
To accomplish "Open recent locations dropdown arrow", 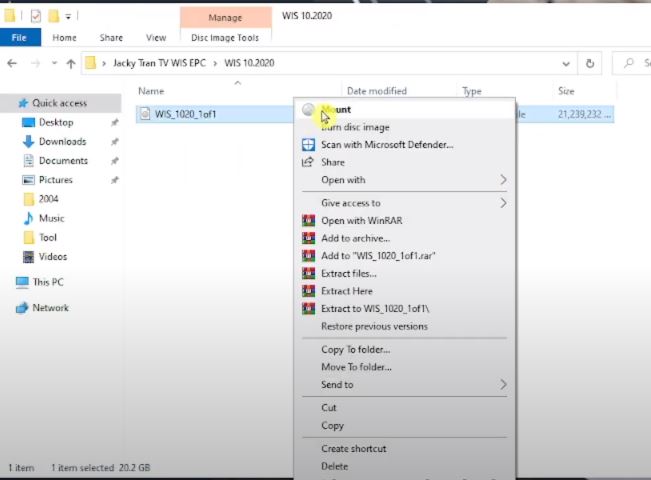I will (x=54, y=63).
